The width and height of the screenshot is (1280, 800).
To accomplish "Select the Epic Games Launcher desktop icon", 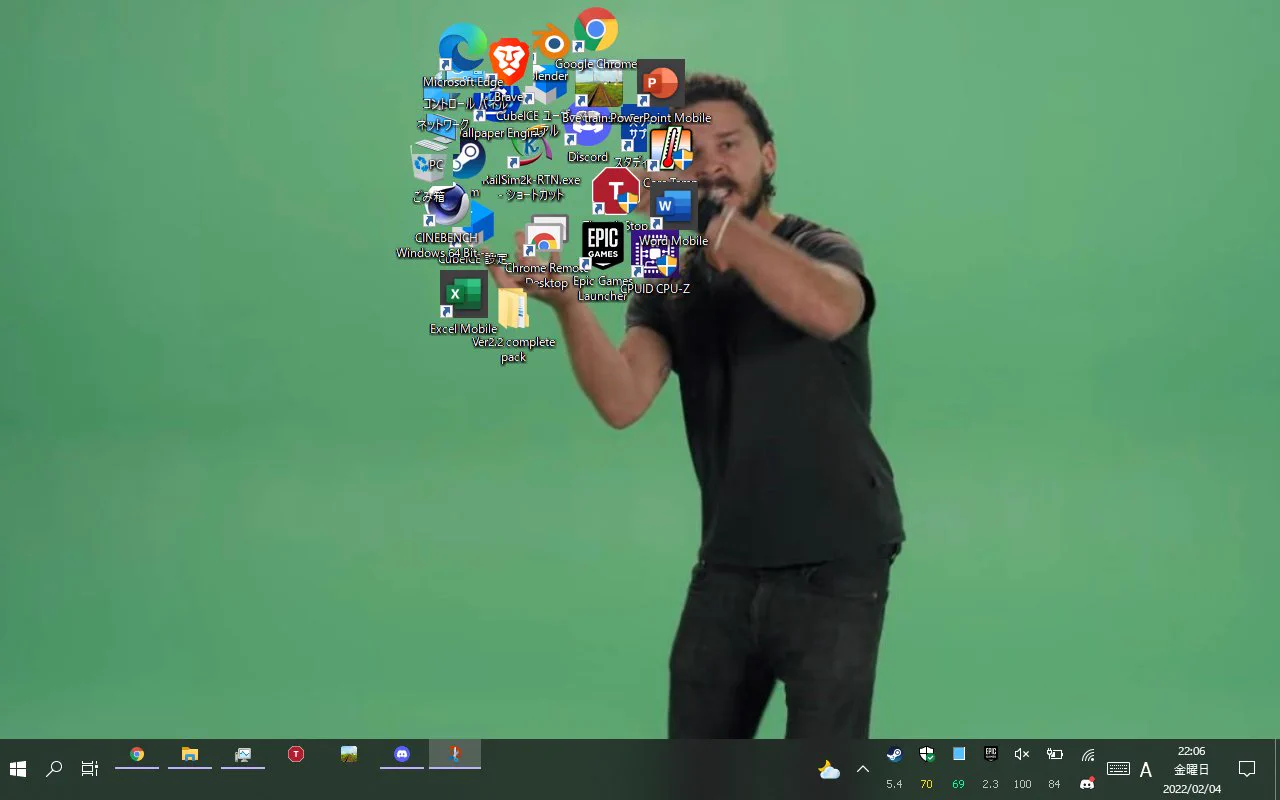I will [603, 246].
